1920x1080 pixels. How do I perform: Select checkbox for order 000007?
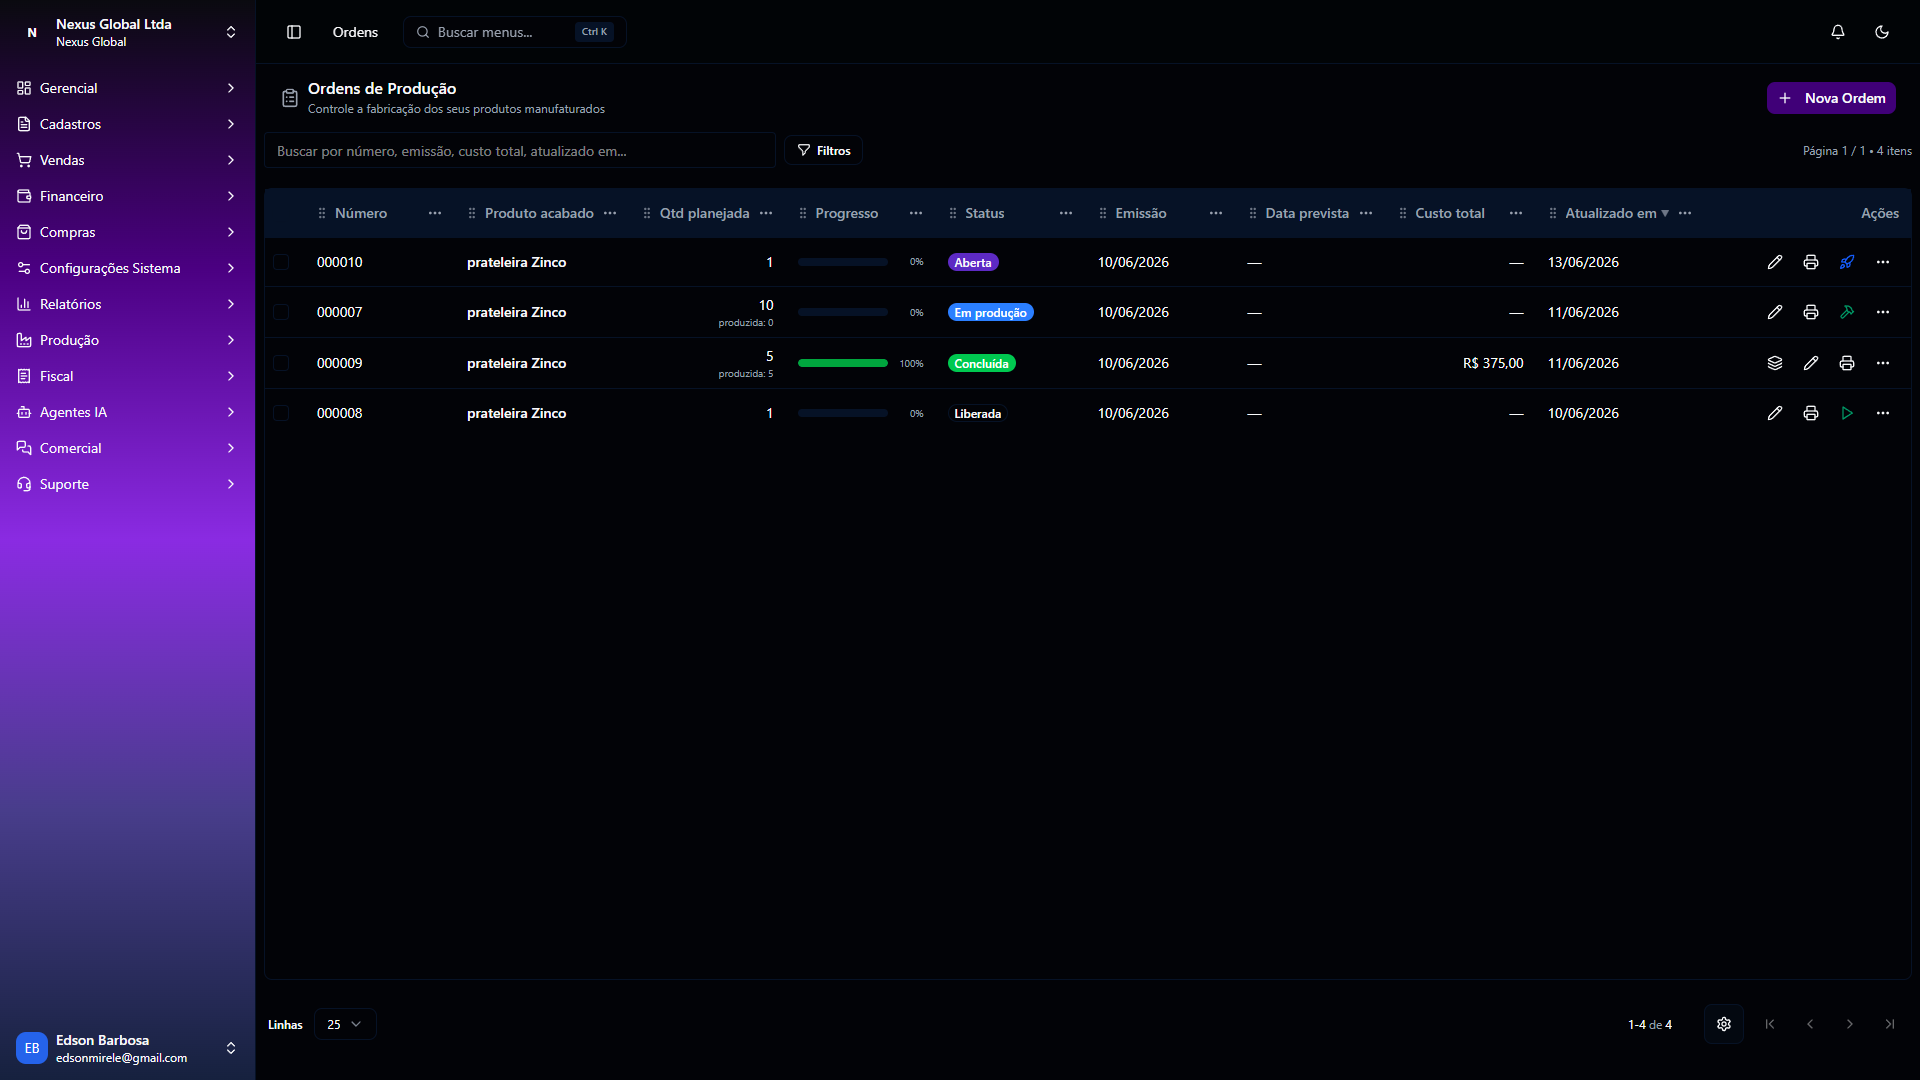pos(281,312)
